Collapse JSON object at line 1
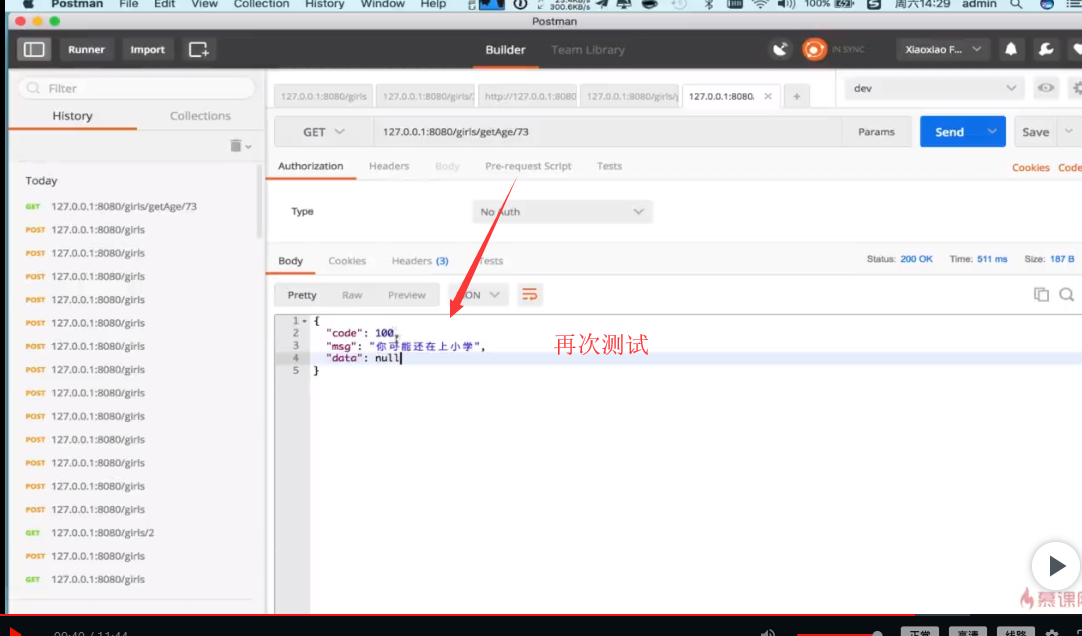The image size is (1082, 636). tap(304, 321)
